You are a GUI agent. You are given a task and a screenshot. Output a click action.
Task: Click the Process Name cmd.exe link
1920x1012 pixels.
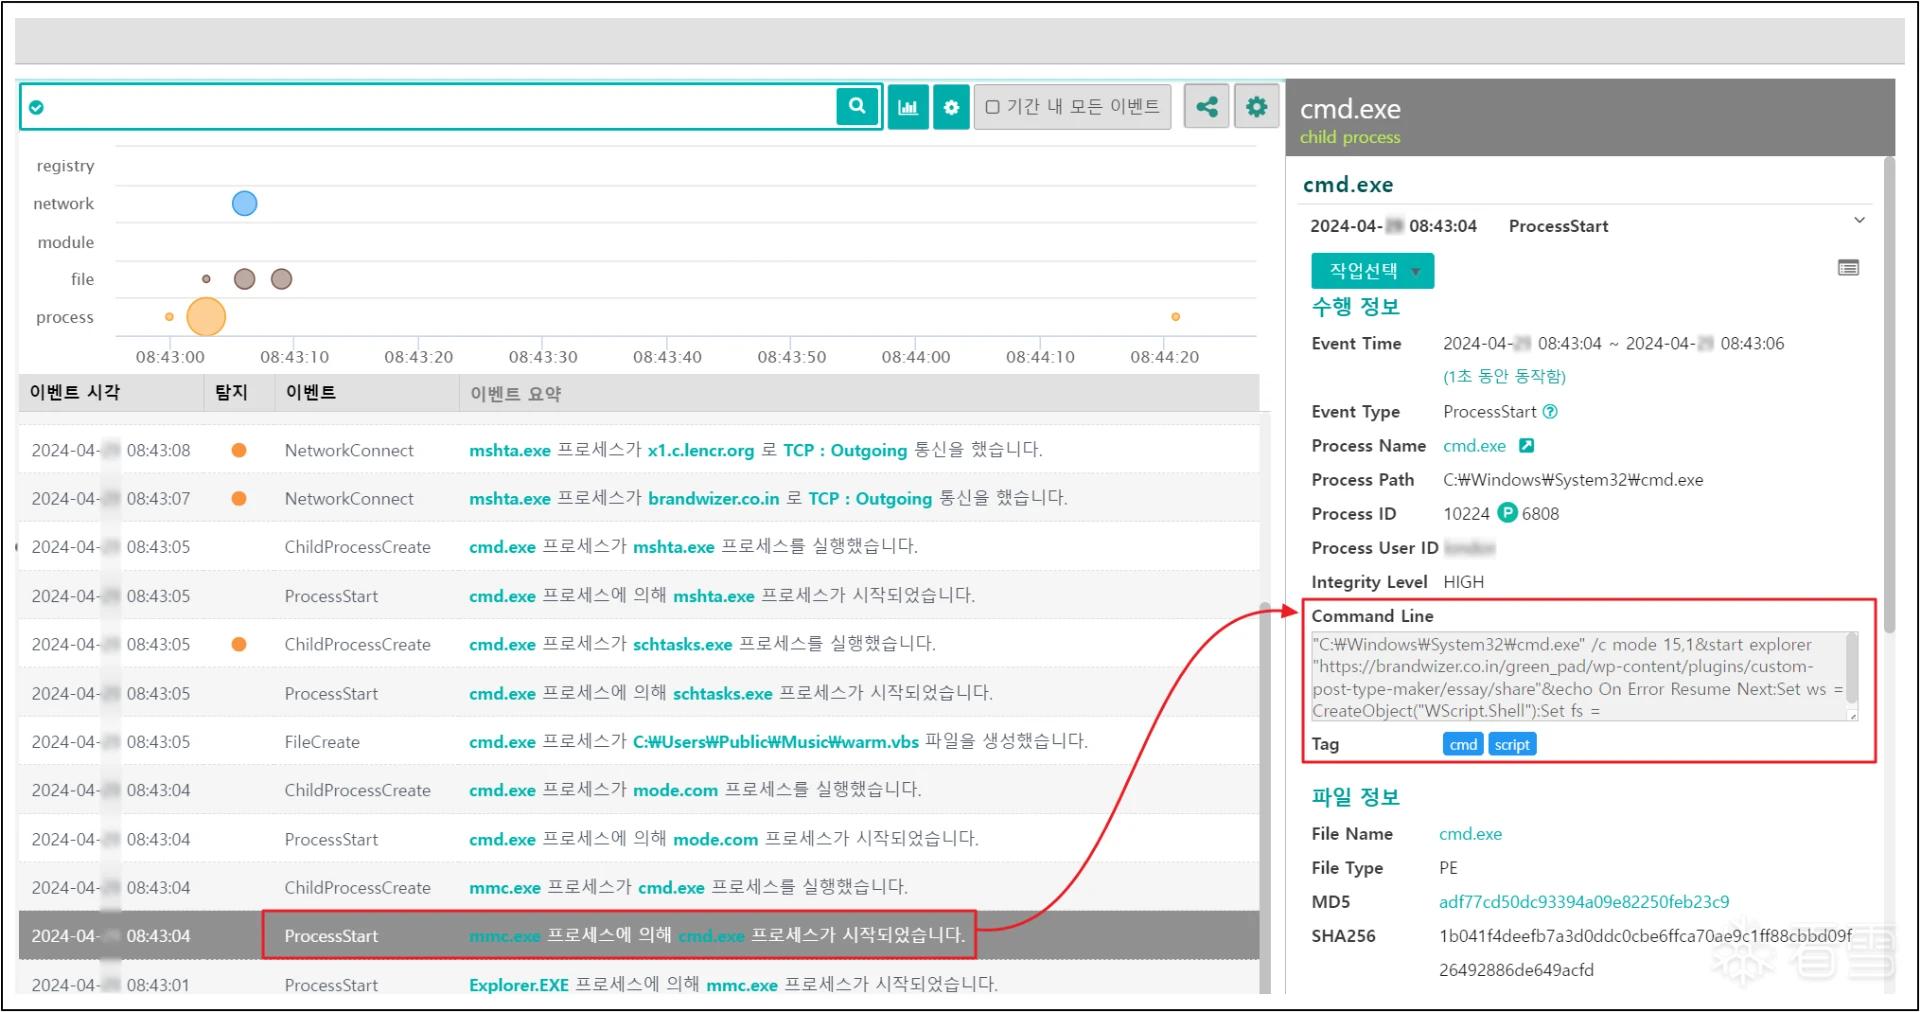click(1474, 446)
